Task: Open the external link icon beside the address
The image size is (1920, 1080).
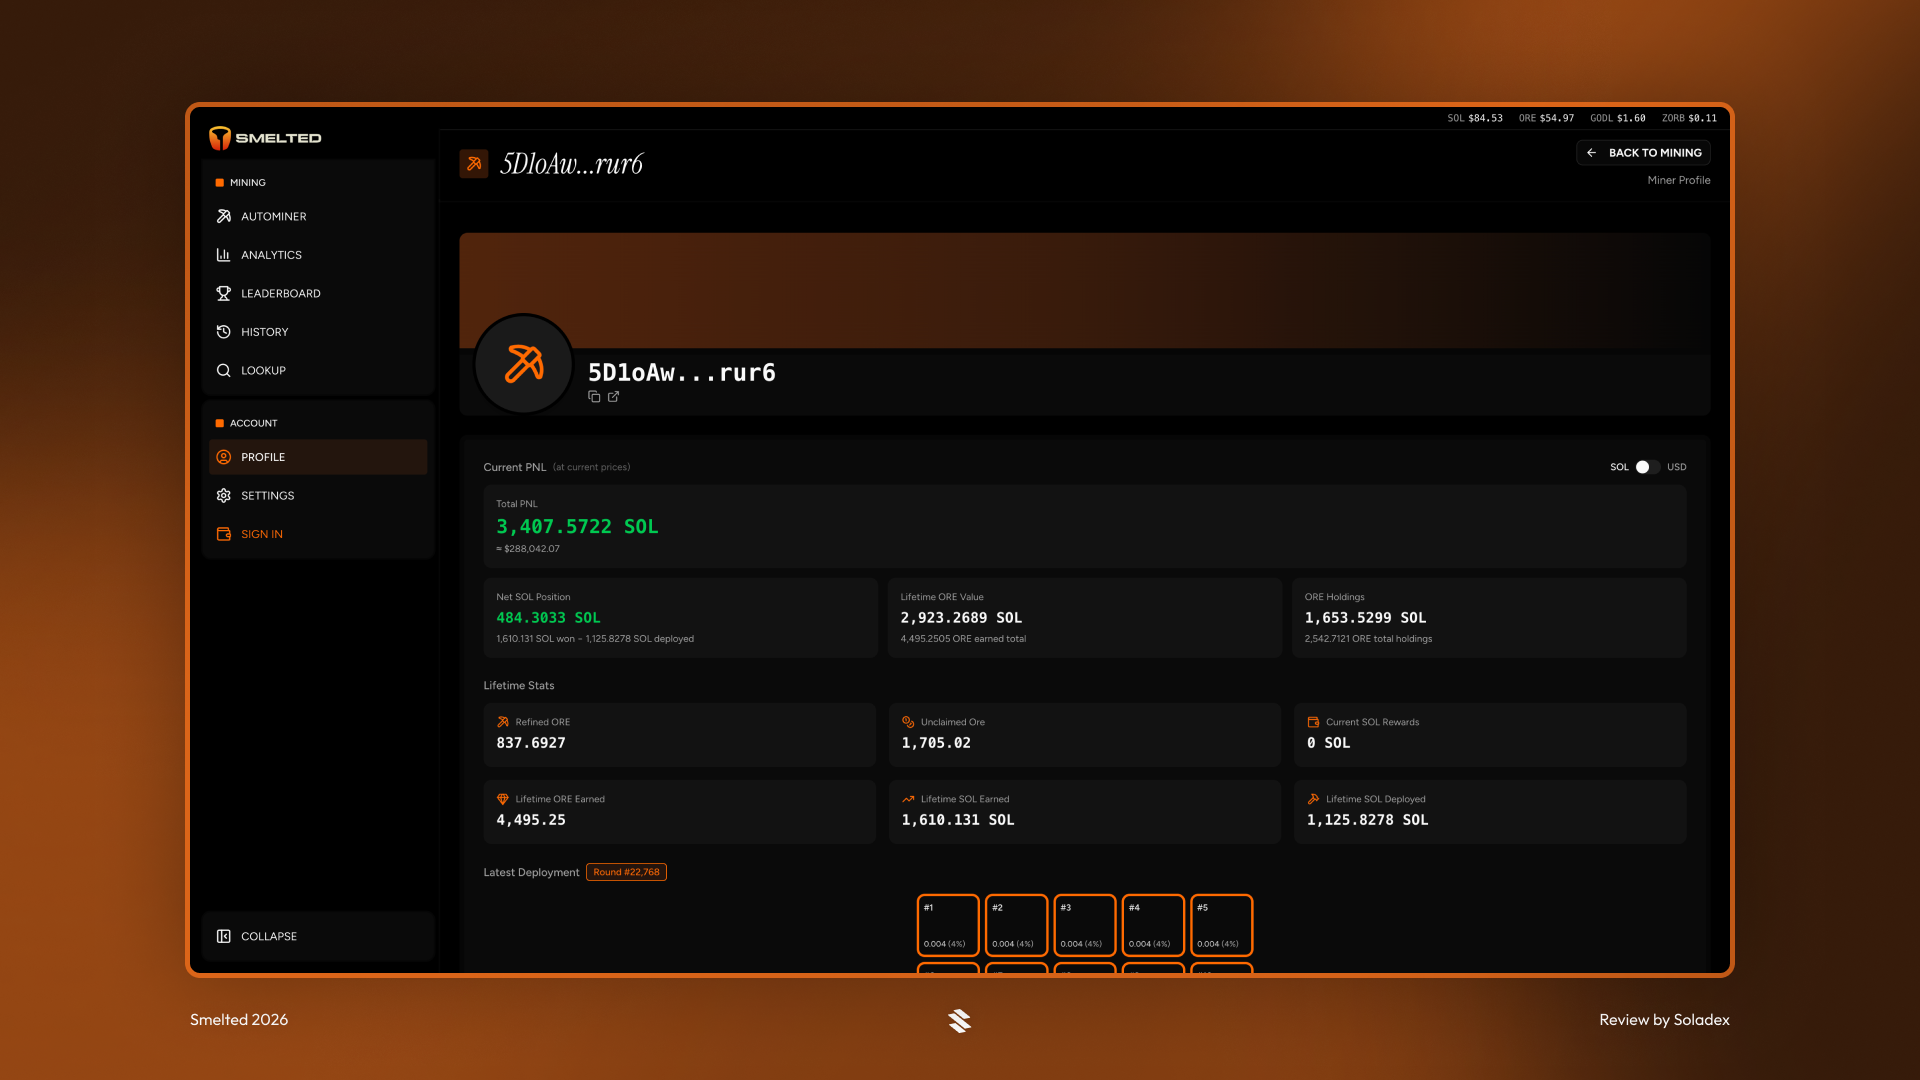Action: 614,396
